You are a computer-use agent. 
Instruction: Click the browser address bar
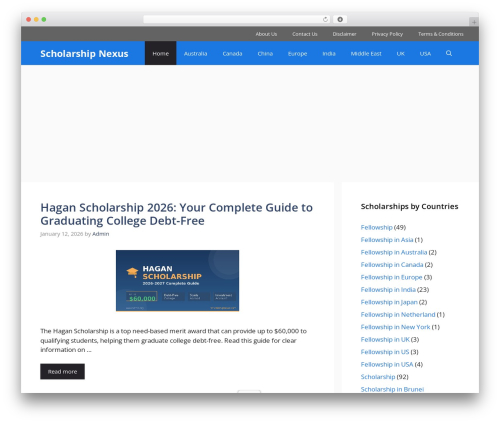[236, 20]
